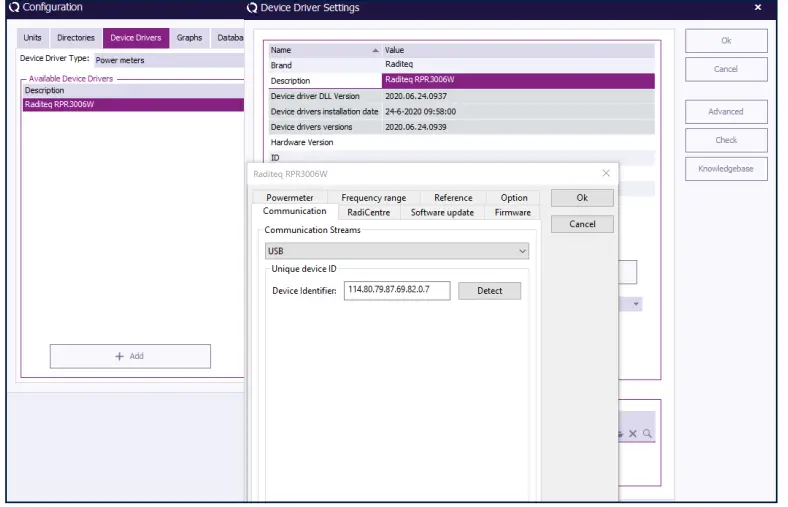Close the Raditeq RPR3006W dialog with X

pyautogui.click(x=605, y=173)
